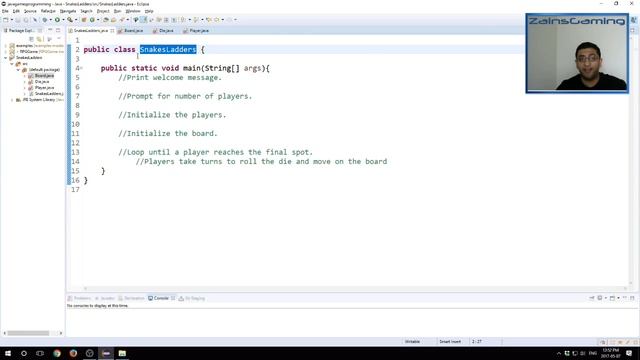Click the New file toolbar icon
The height and width of the screenshot is (360, 640).
[5, 20]
